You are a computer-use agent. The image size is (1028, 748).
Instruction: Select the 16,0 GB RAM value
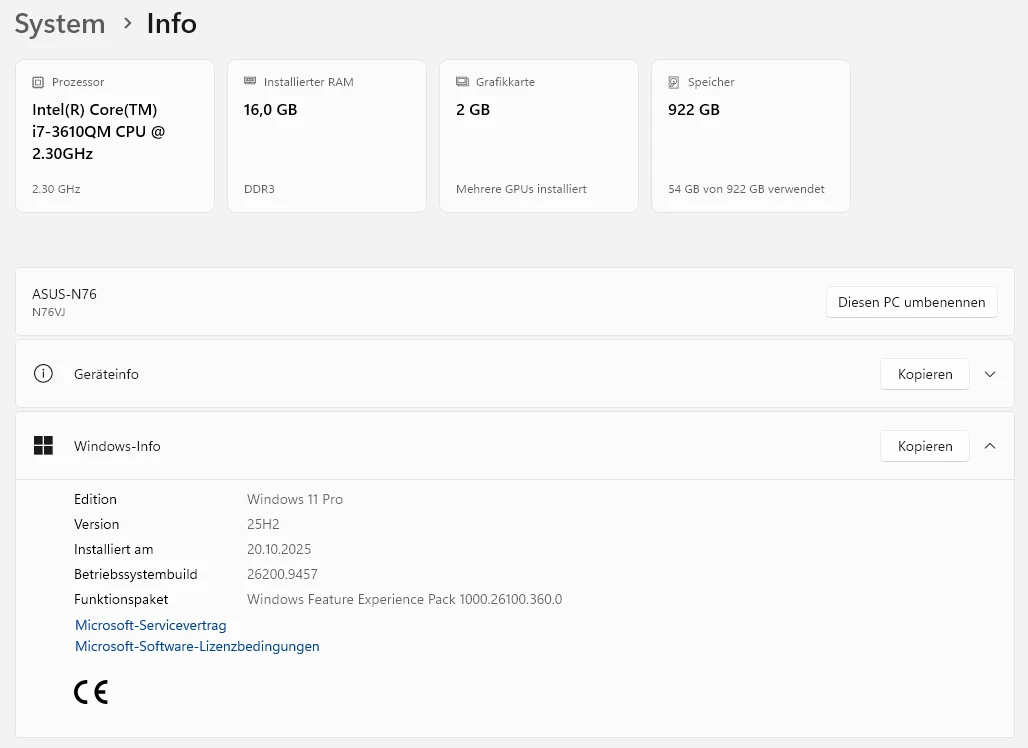[x=270, y=109]
